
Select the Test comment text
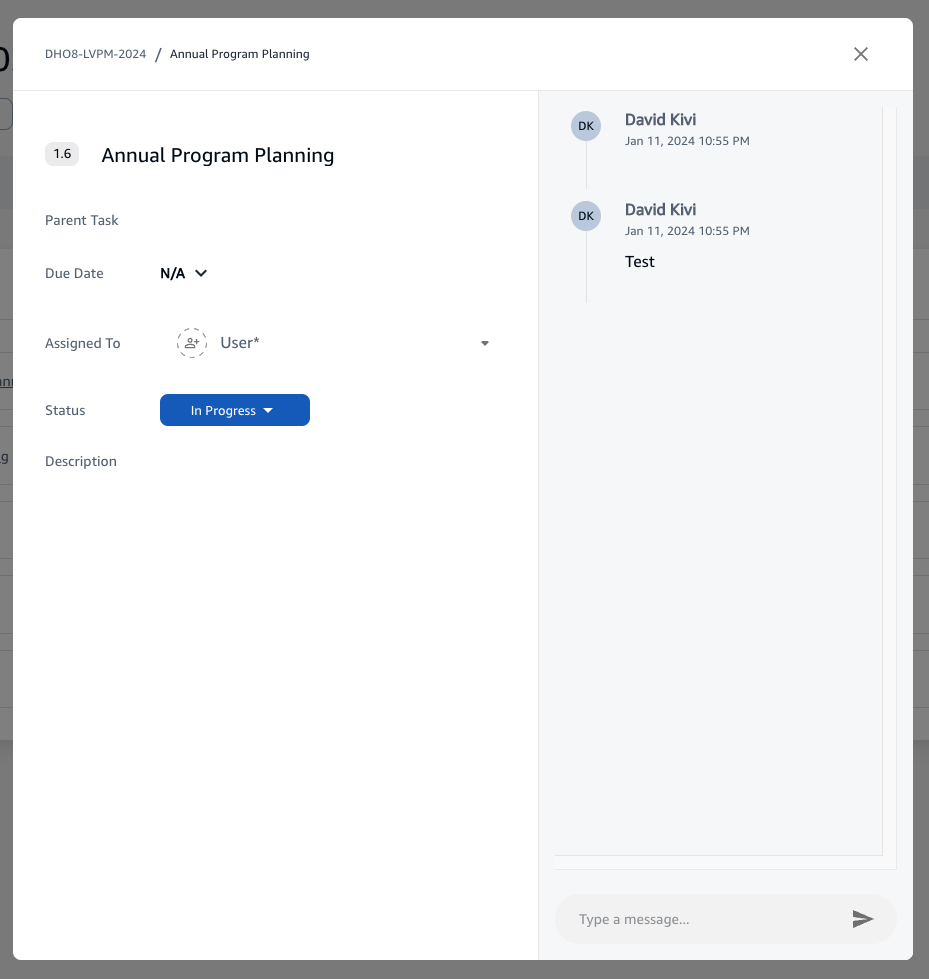pos(639,261)
